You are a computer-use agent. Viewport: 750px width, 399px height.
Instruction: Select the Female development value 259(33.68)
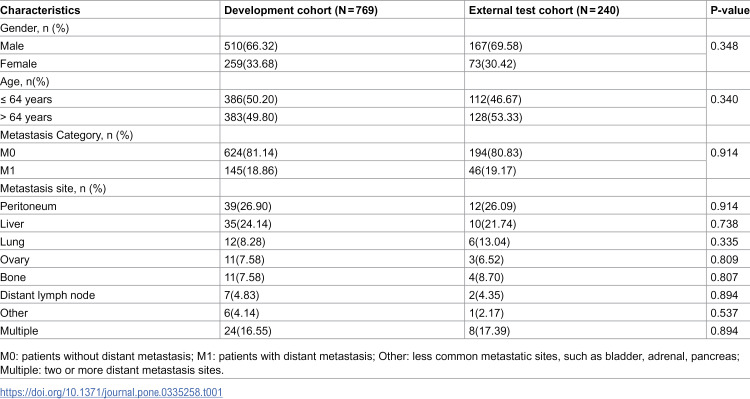(251, 64)
